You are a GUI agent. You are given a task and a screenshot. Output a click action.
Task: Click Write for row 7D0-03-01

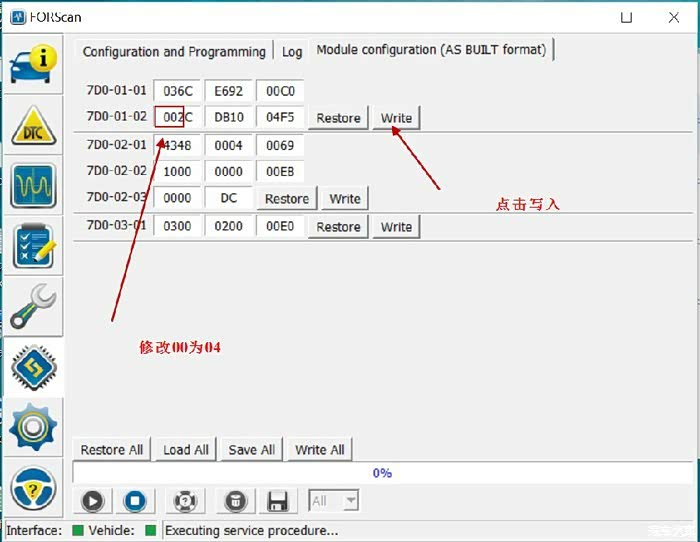pyautogui.click(x=396, y=227)
